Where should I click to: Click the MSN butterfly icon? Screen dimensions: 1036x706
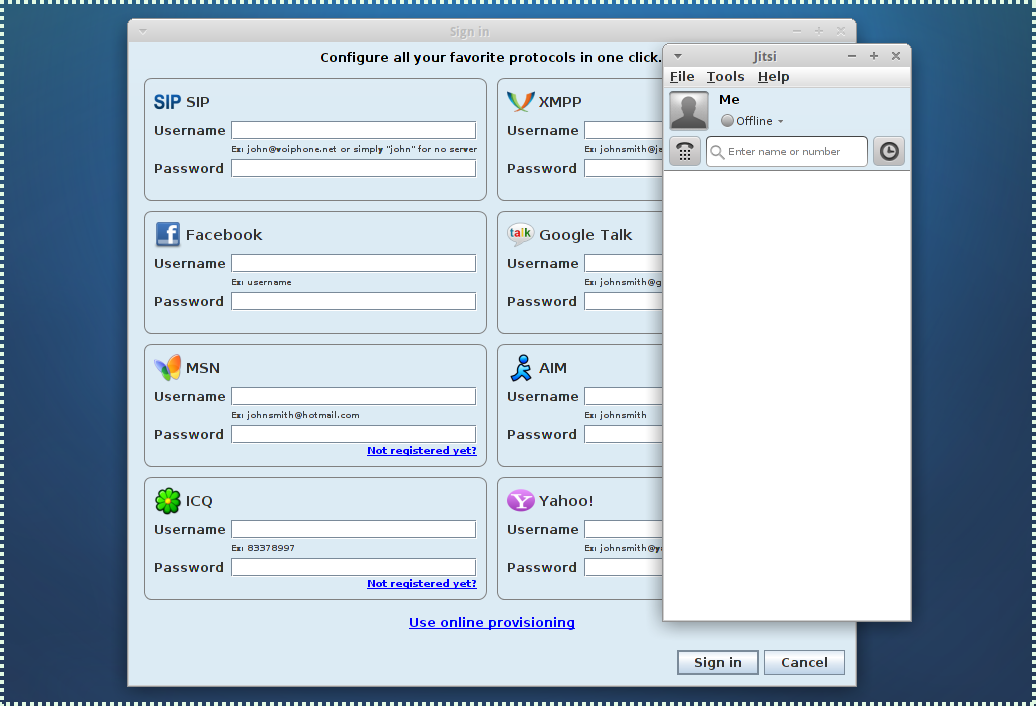pos(167,368)
